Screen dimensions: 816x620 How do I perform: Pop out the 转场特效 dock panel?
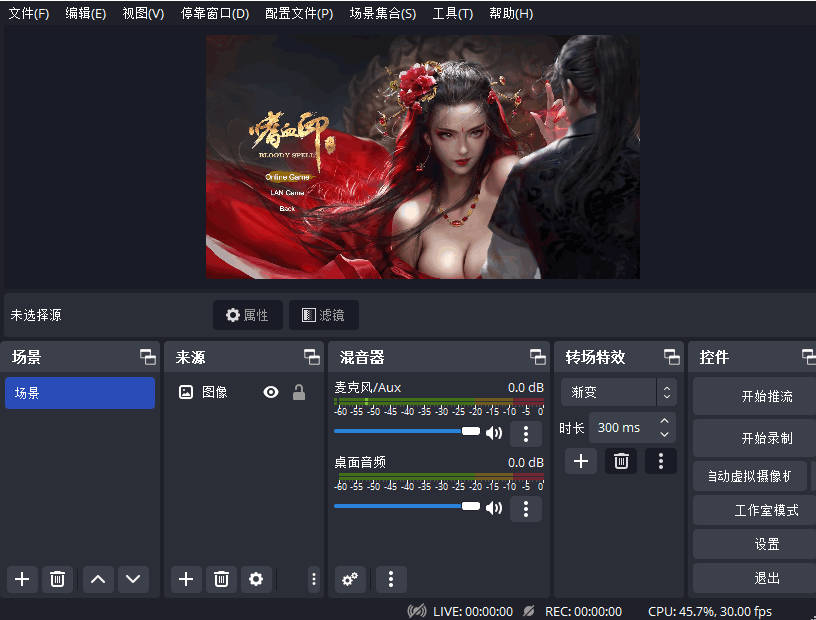[x=672, y=357]
